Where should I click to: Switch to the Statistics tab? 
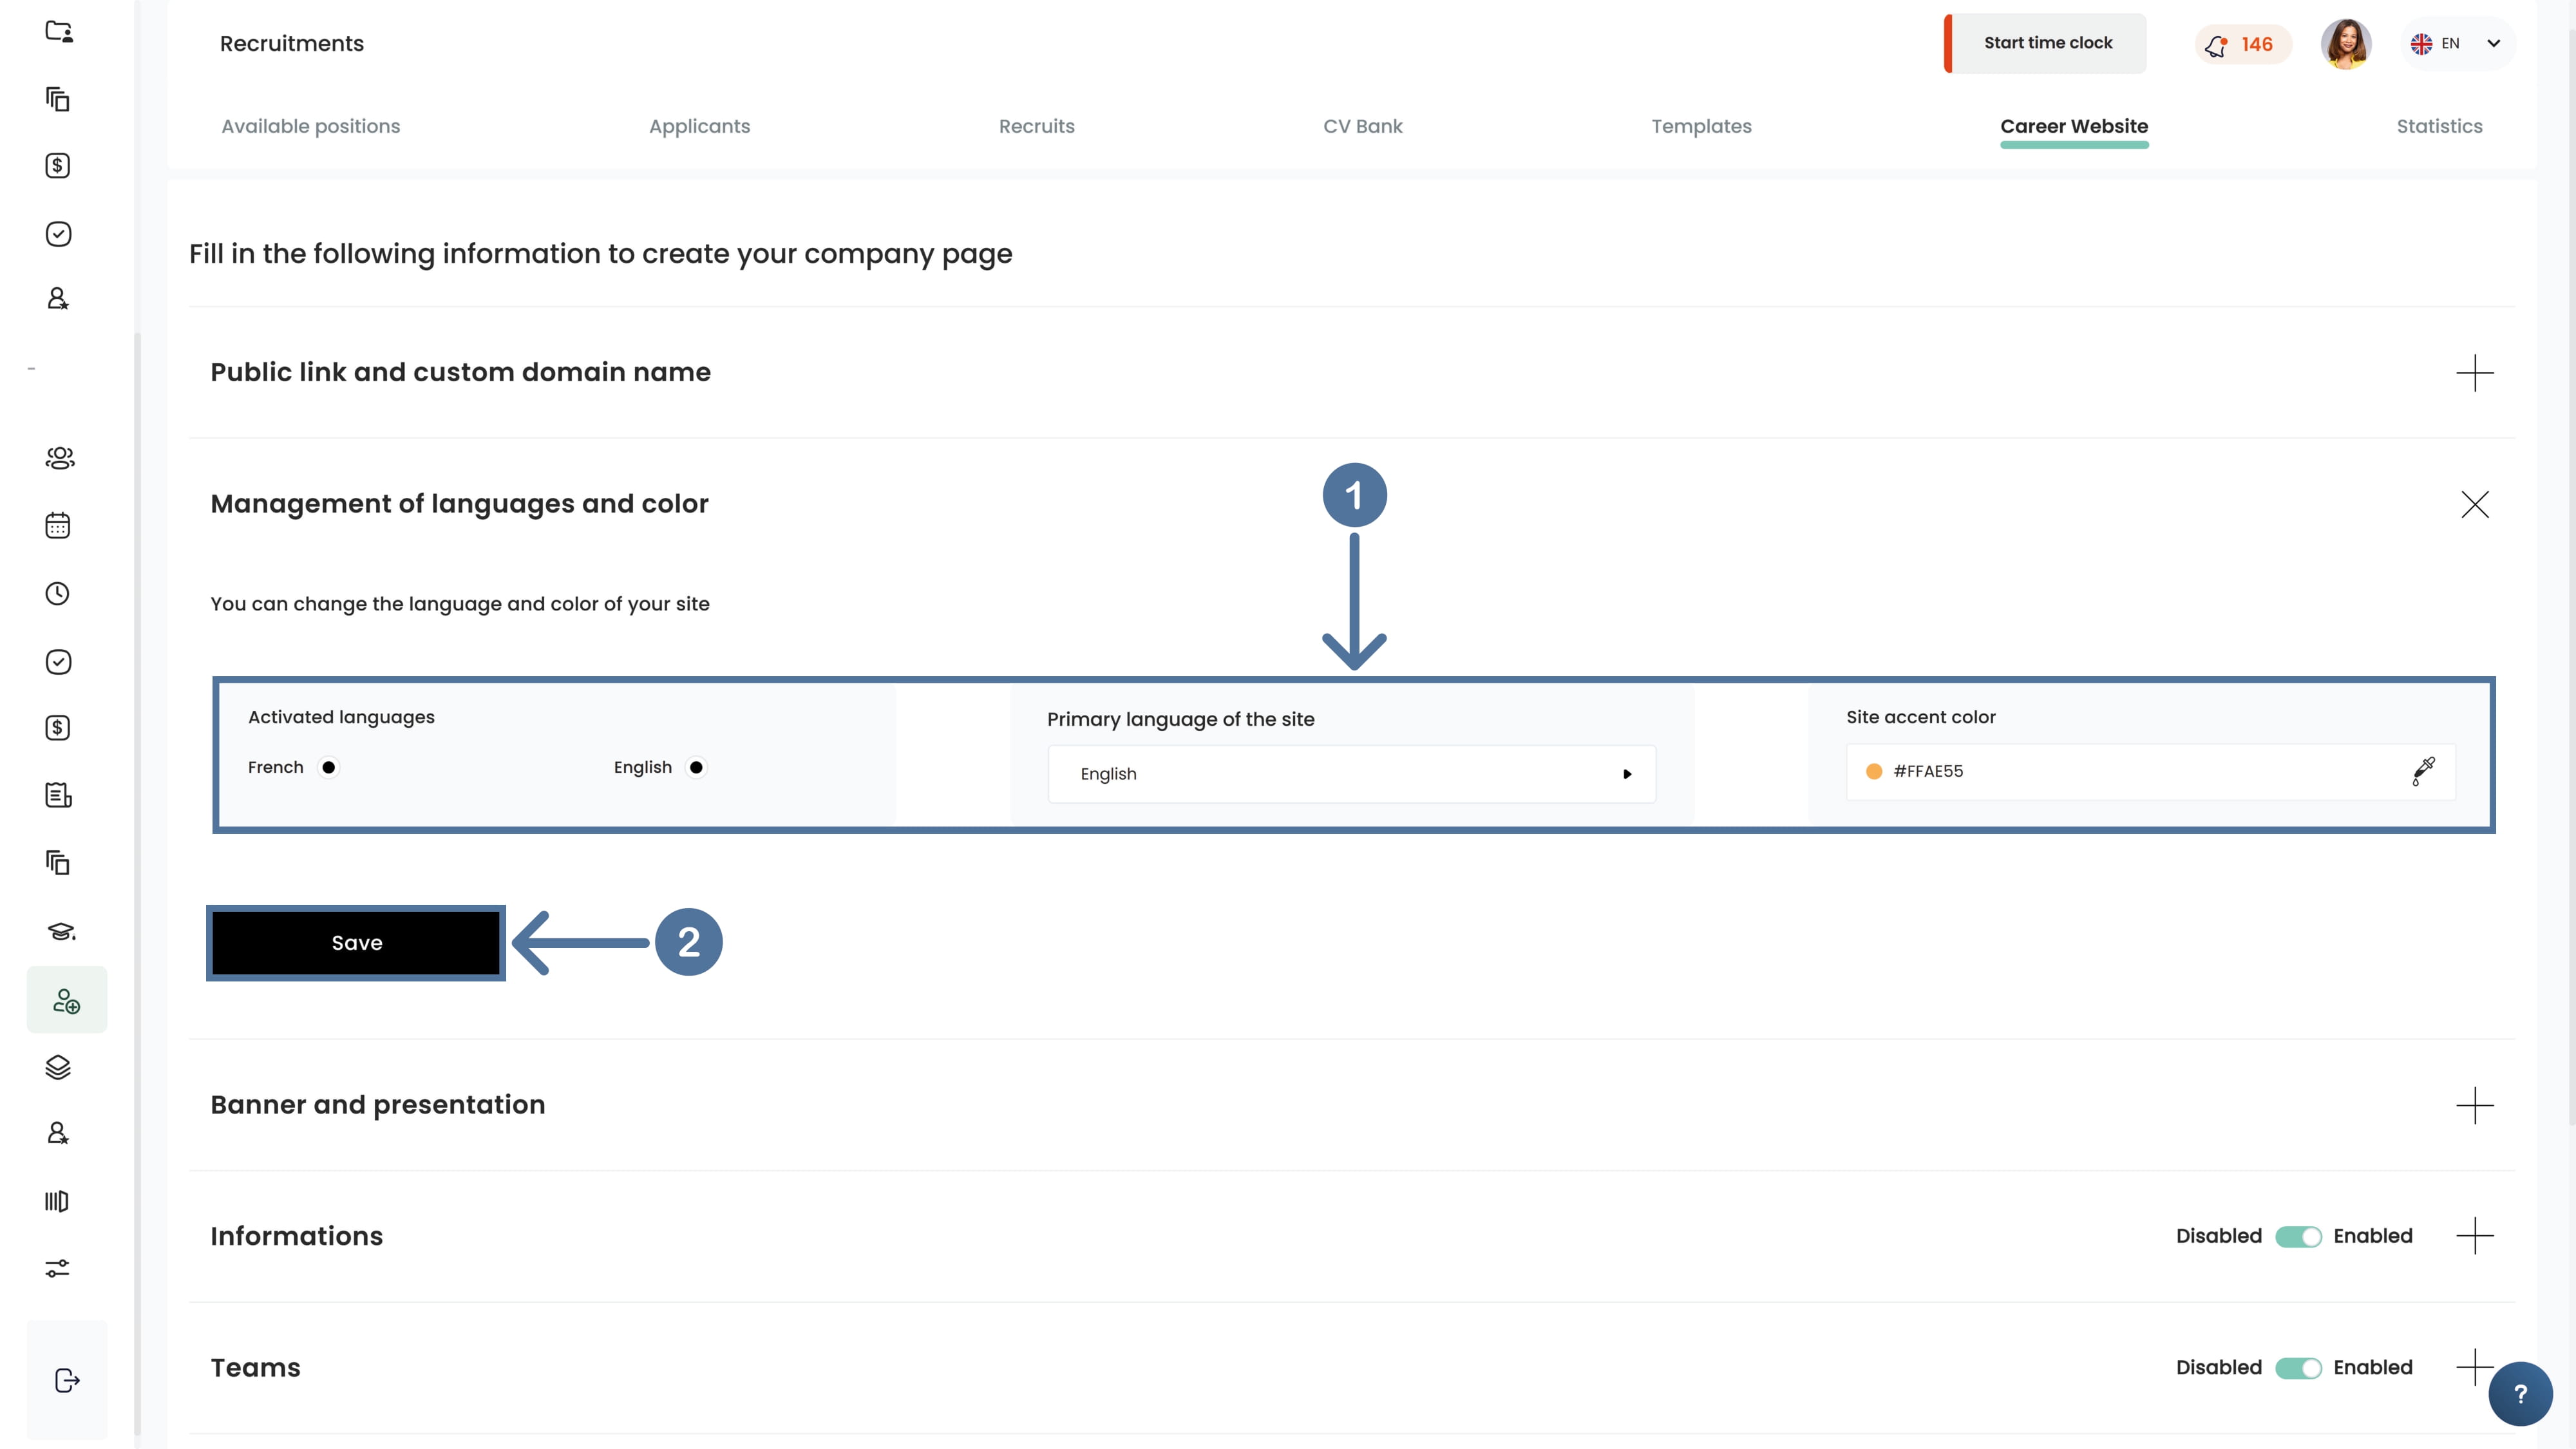click(2439, 126)
